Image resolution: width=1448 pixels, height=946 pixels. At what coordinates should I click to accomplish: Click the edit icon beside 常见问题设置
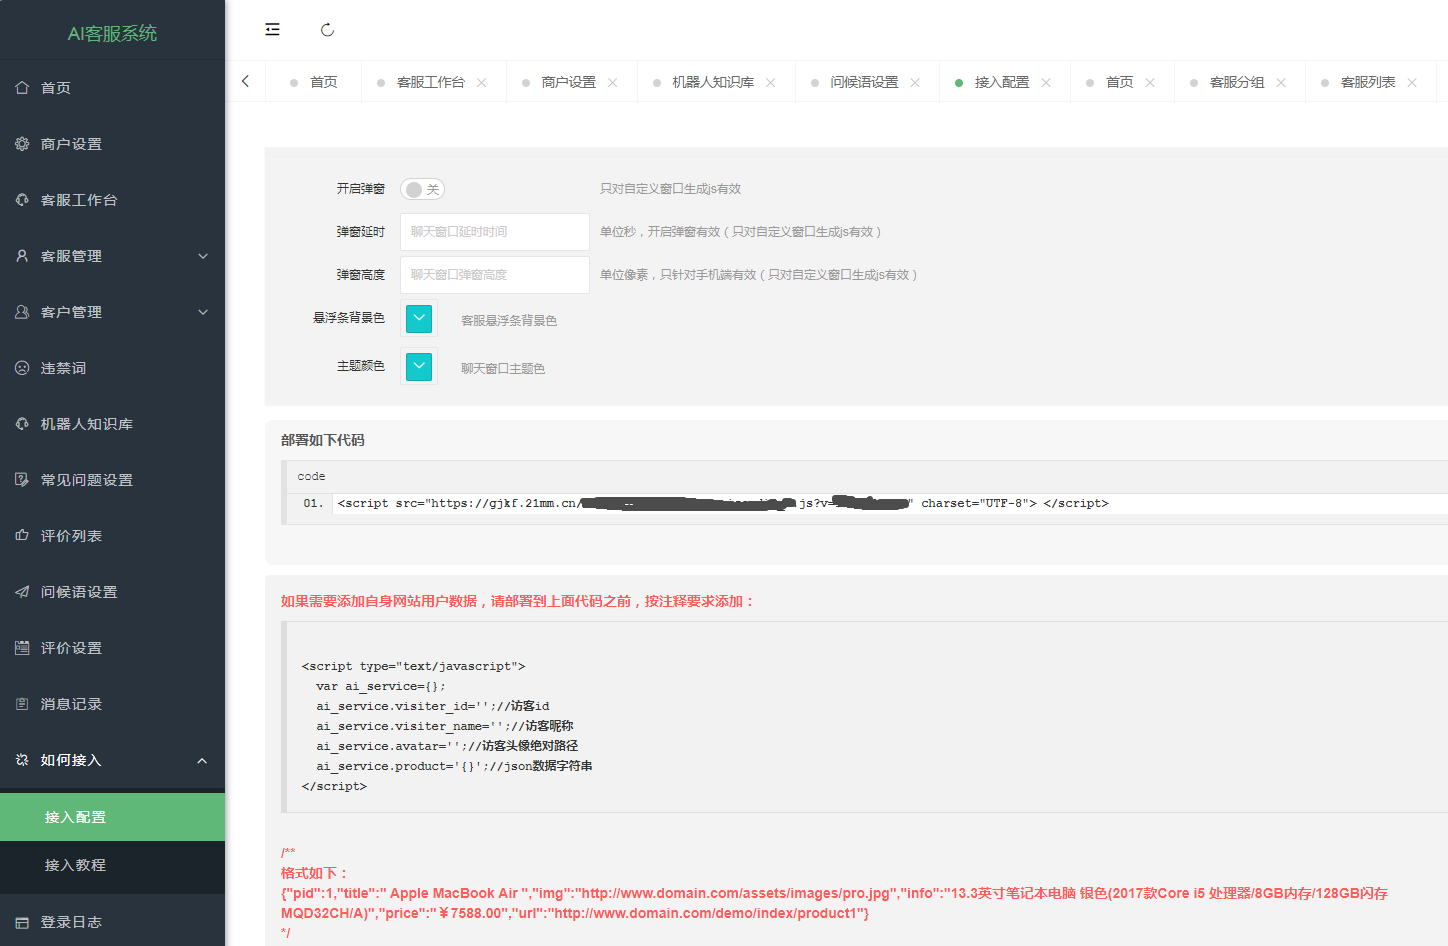pyautogui.click(x=22, y=480)
